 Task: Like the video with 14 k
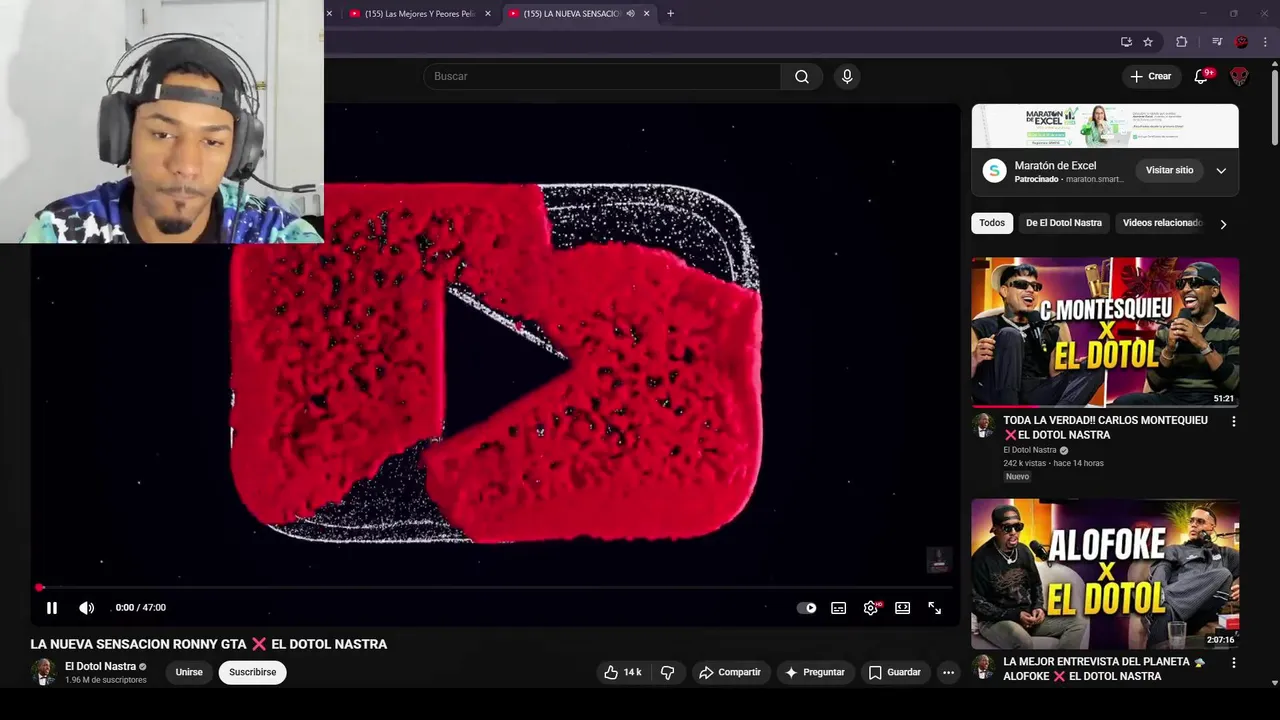(622, 672)
